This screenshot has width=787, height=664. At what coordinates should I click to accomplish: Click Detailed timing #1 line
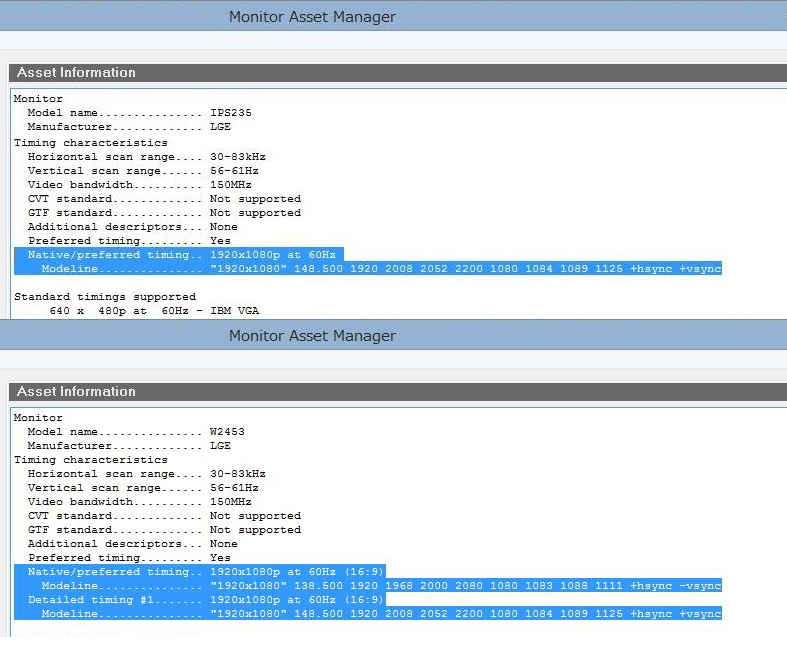(200, 600)
